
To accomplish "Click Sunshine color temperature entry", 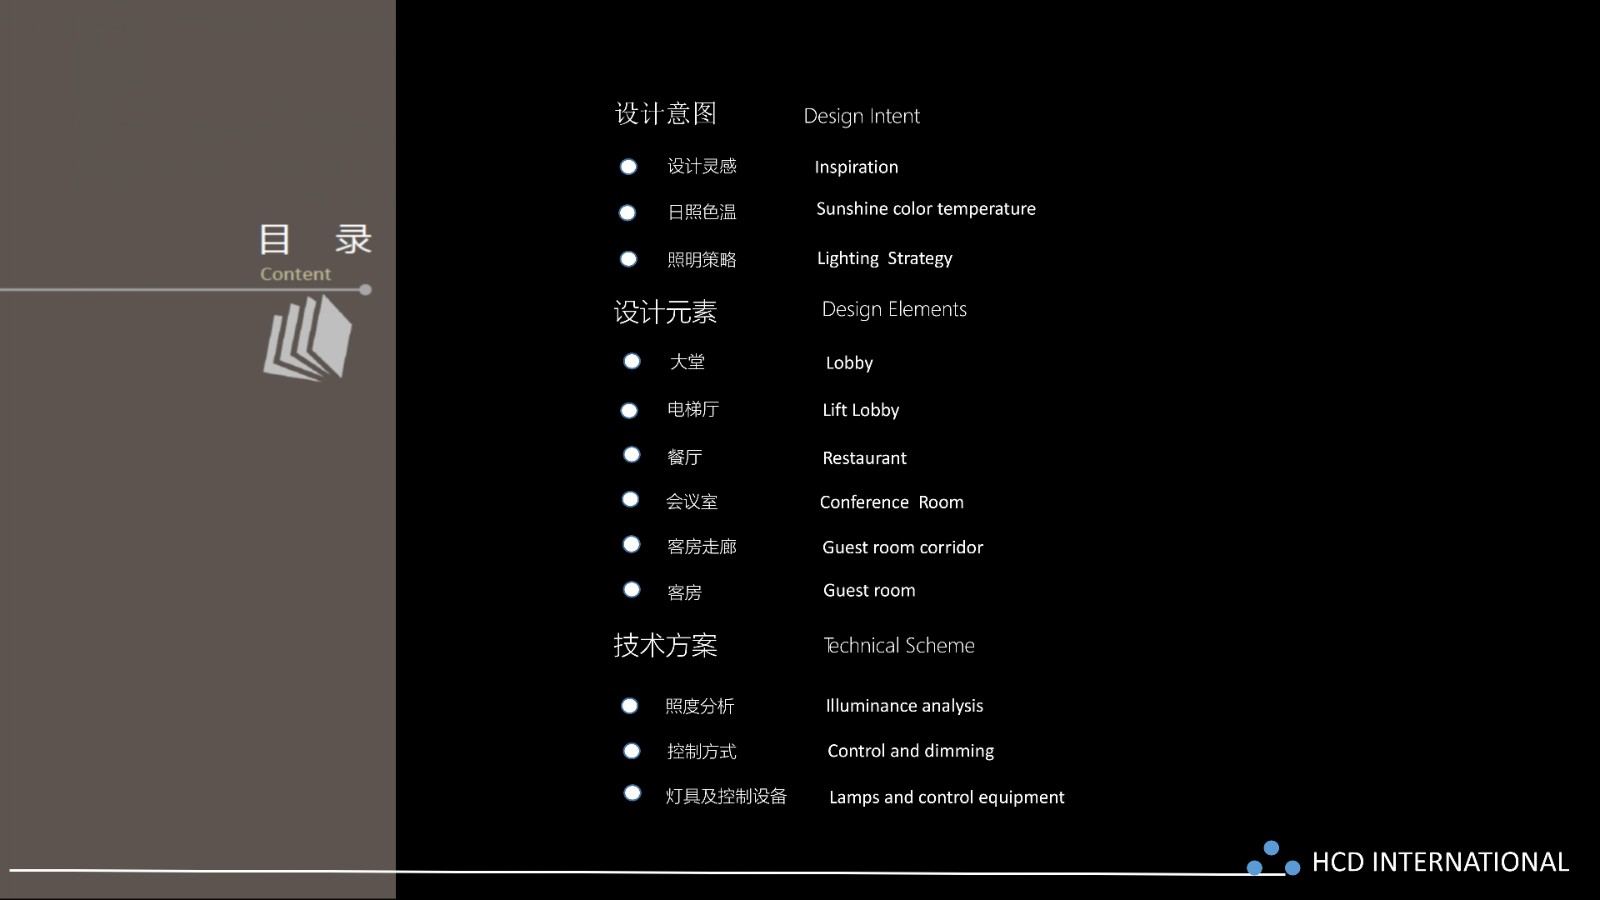I will tap(926, 209).
